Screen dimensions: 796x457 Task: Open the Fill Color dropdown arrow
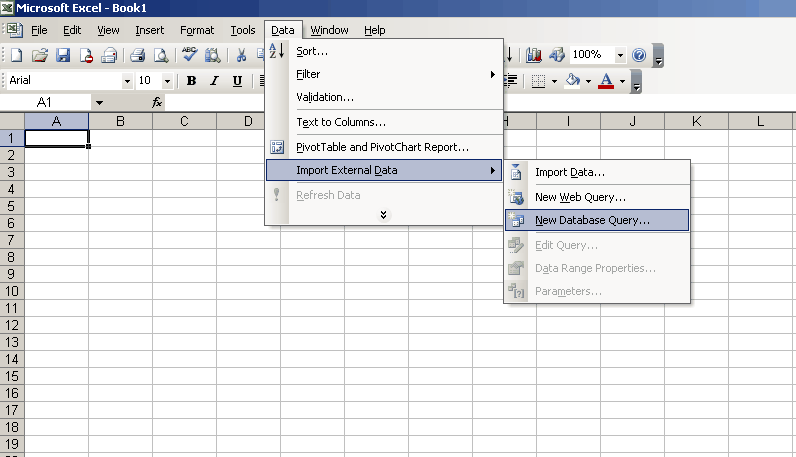tap(588, 81)
